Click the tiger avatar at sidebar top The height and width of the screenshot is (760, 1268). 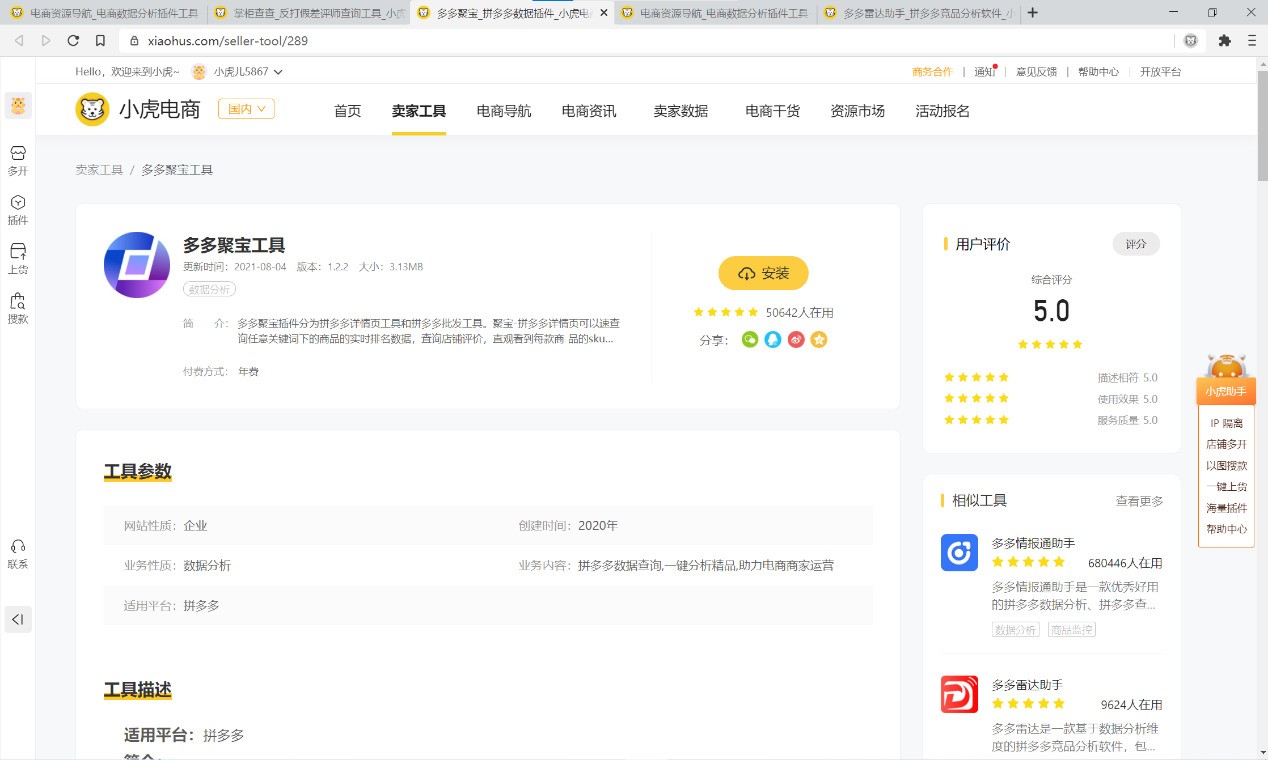18,105
